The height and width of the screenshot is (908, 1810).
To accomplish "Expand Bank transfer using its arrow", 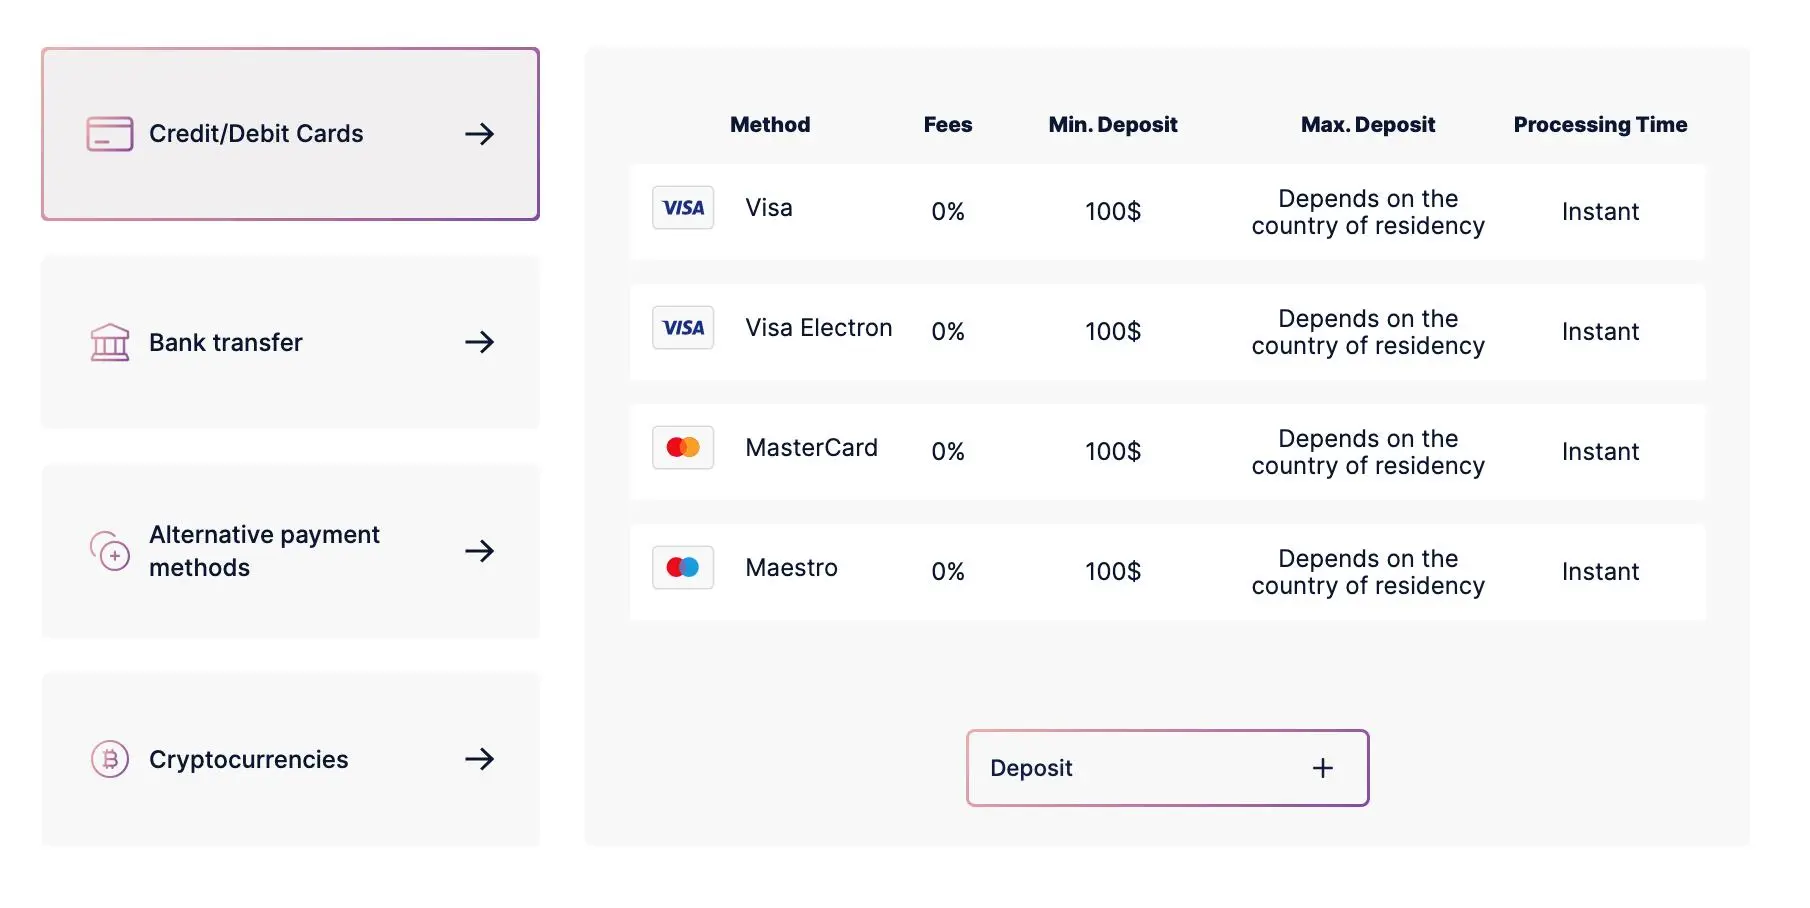I will [480, 342].
